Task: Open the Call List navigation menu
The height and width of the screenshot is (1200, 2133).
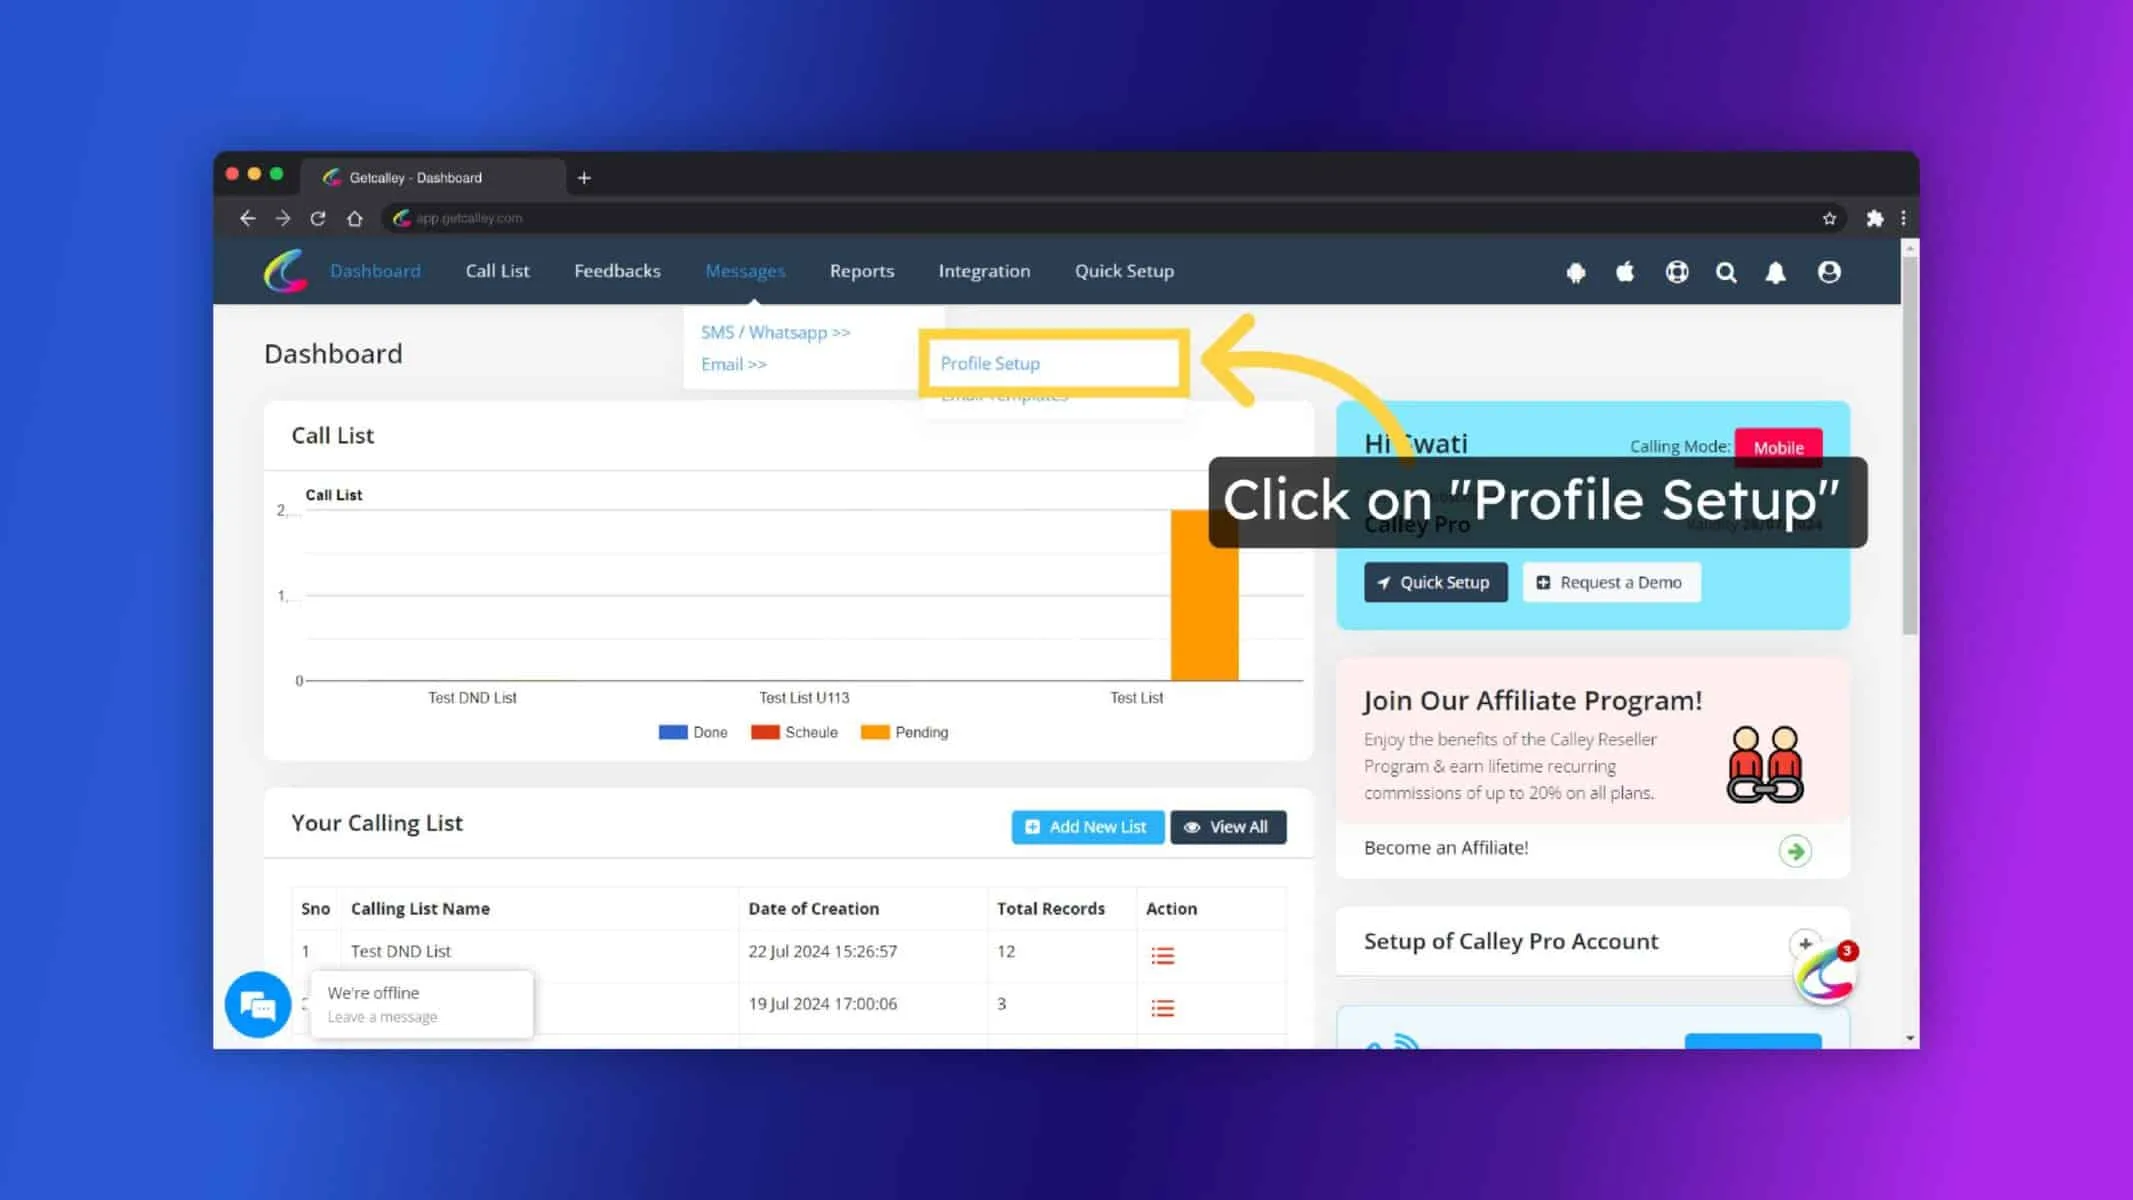Action: [497, 271]
